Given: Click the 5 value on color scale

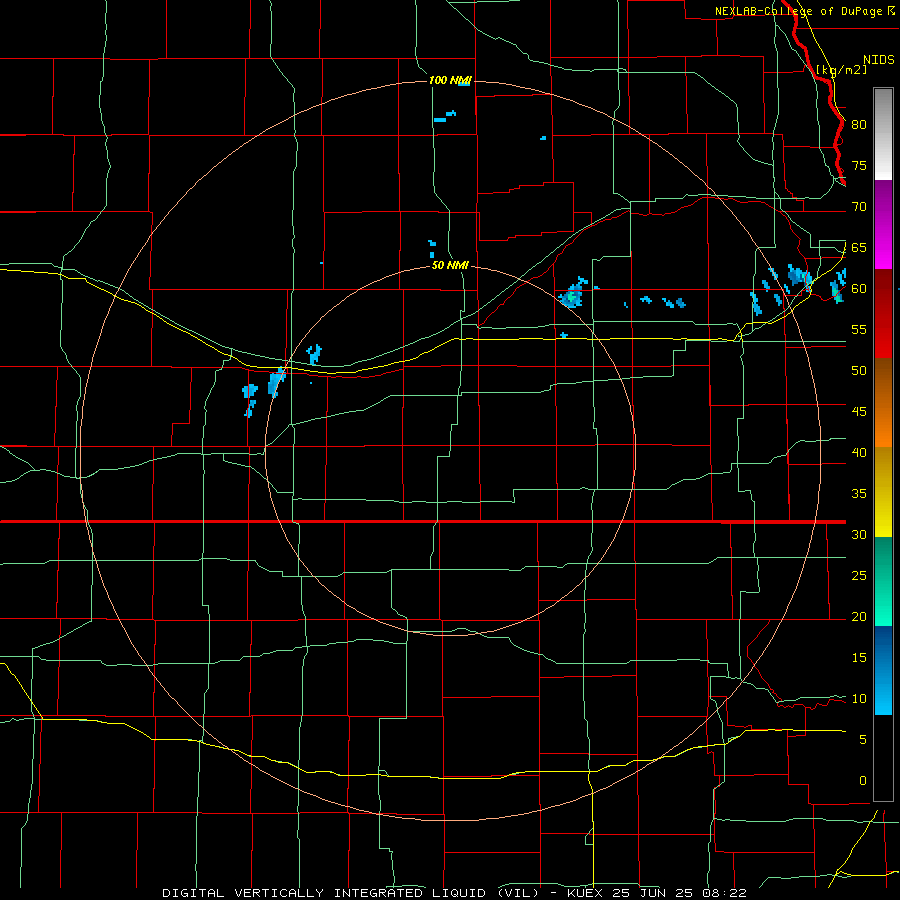Looking at the screenshot, I should [x=863, y=739].
